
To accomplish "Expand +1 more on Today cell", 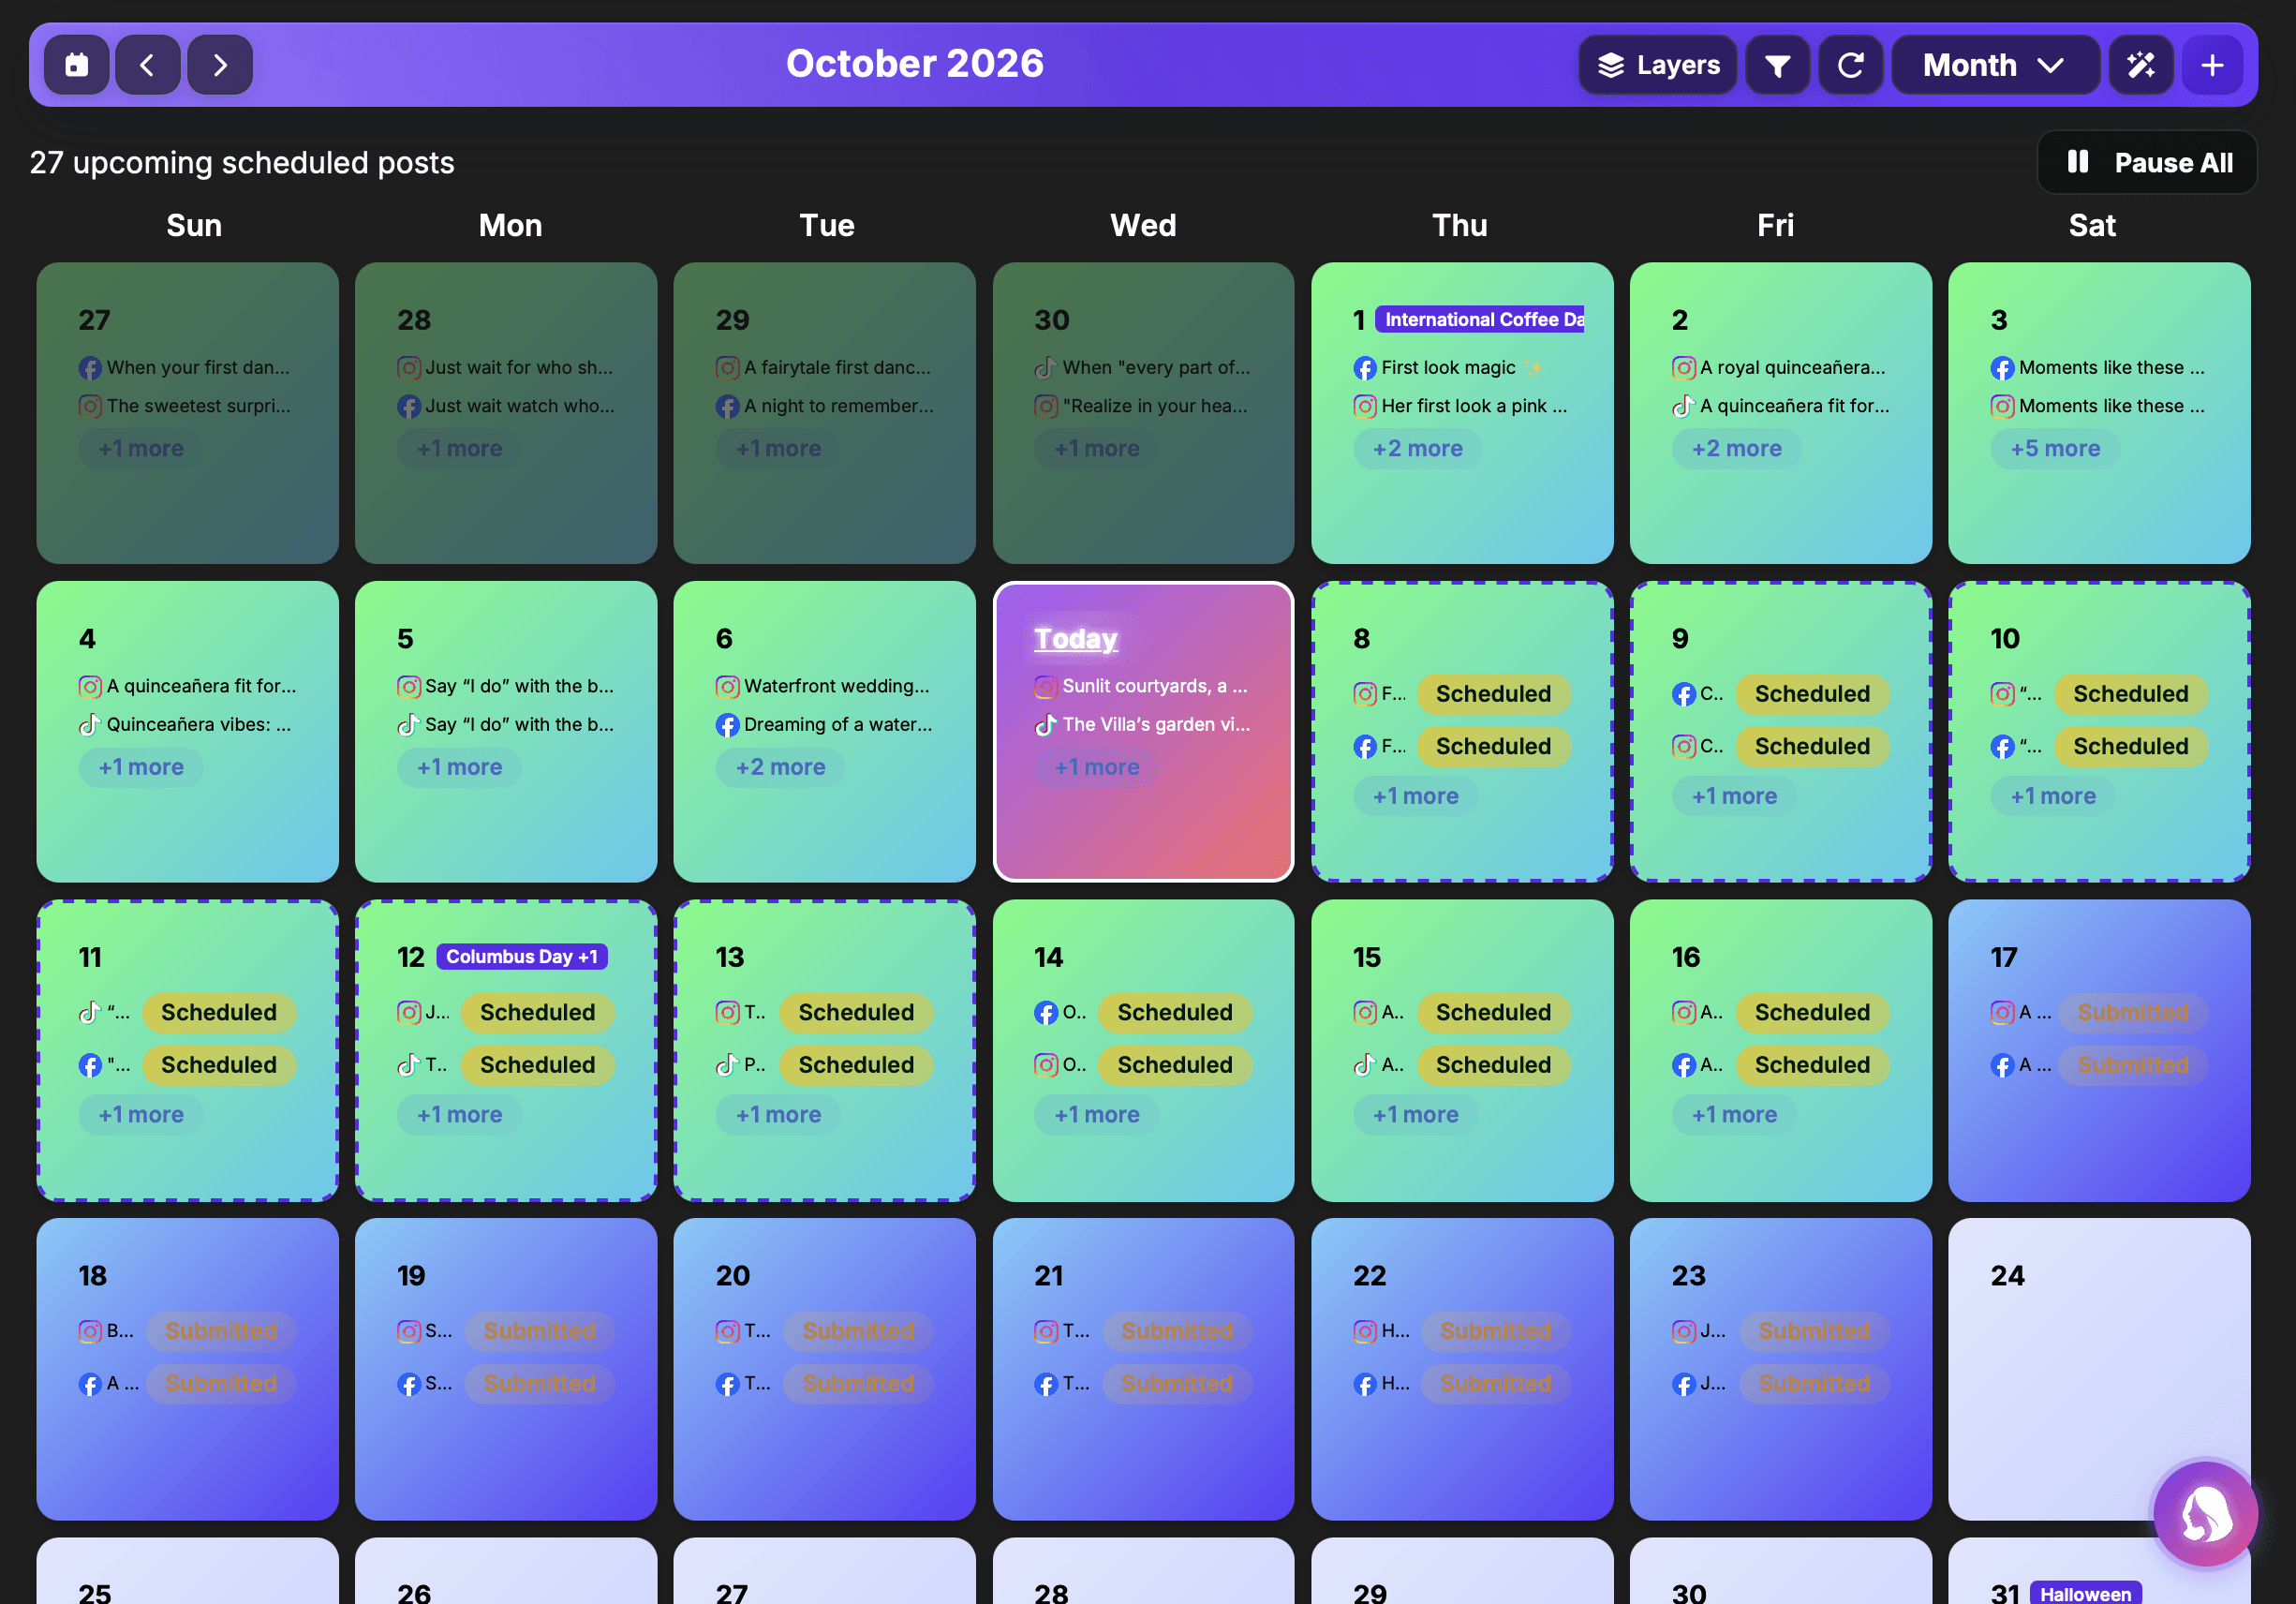I will pos(1096,767).
